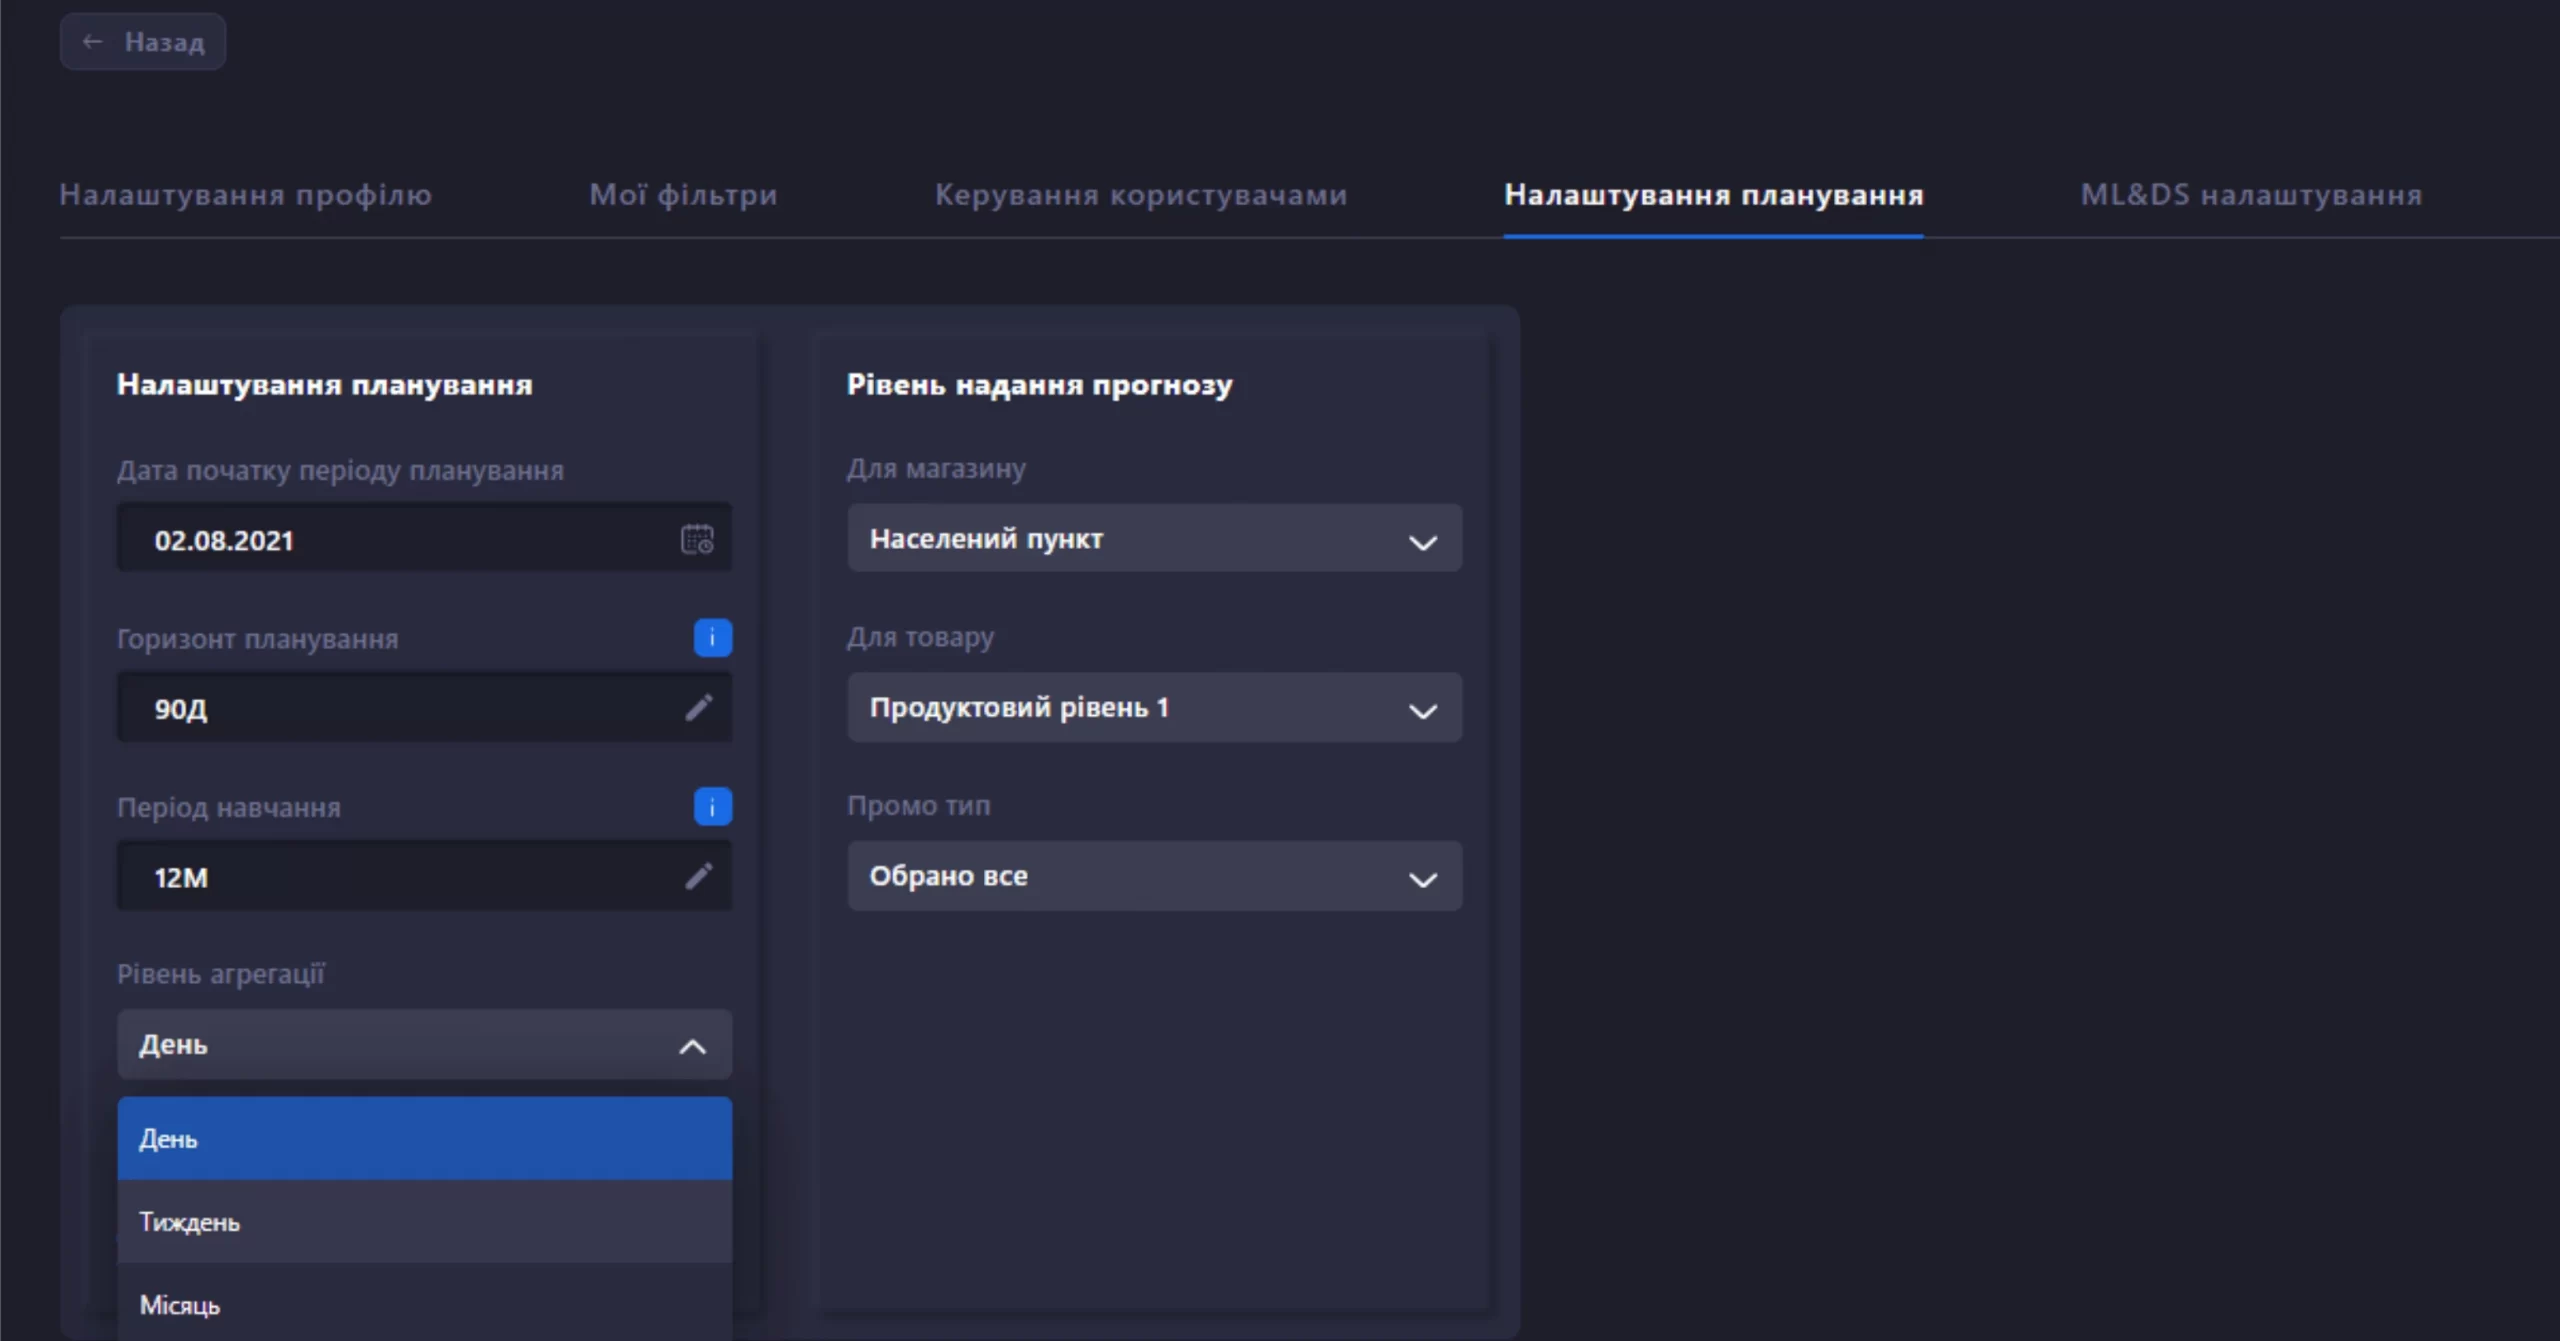Image resolution: width=2560 pixels, height=1341 pixels.
Task: Click the back arrow icon
Action: [x=92, y=42]
